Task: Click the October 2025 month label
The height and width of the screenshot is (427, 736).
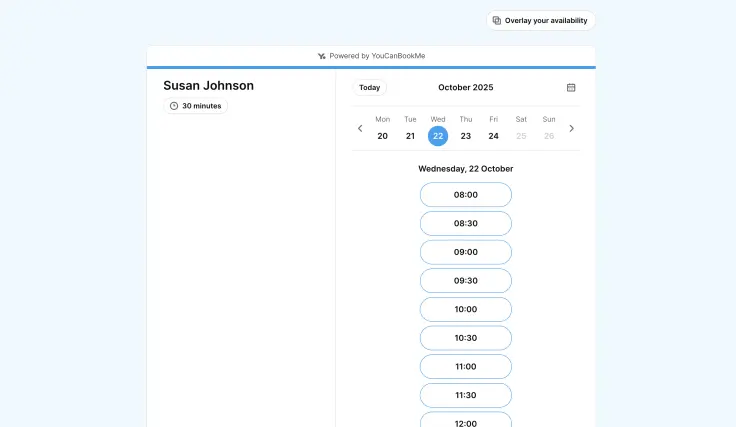Action: click(x=465, y=88)
